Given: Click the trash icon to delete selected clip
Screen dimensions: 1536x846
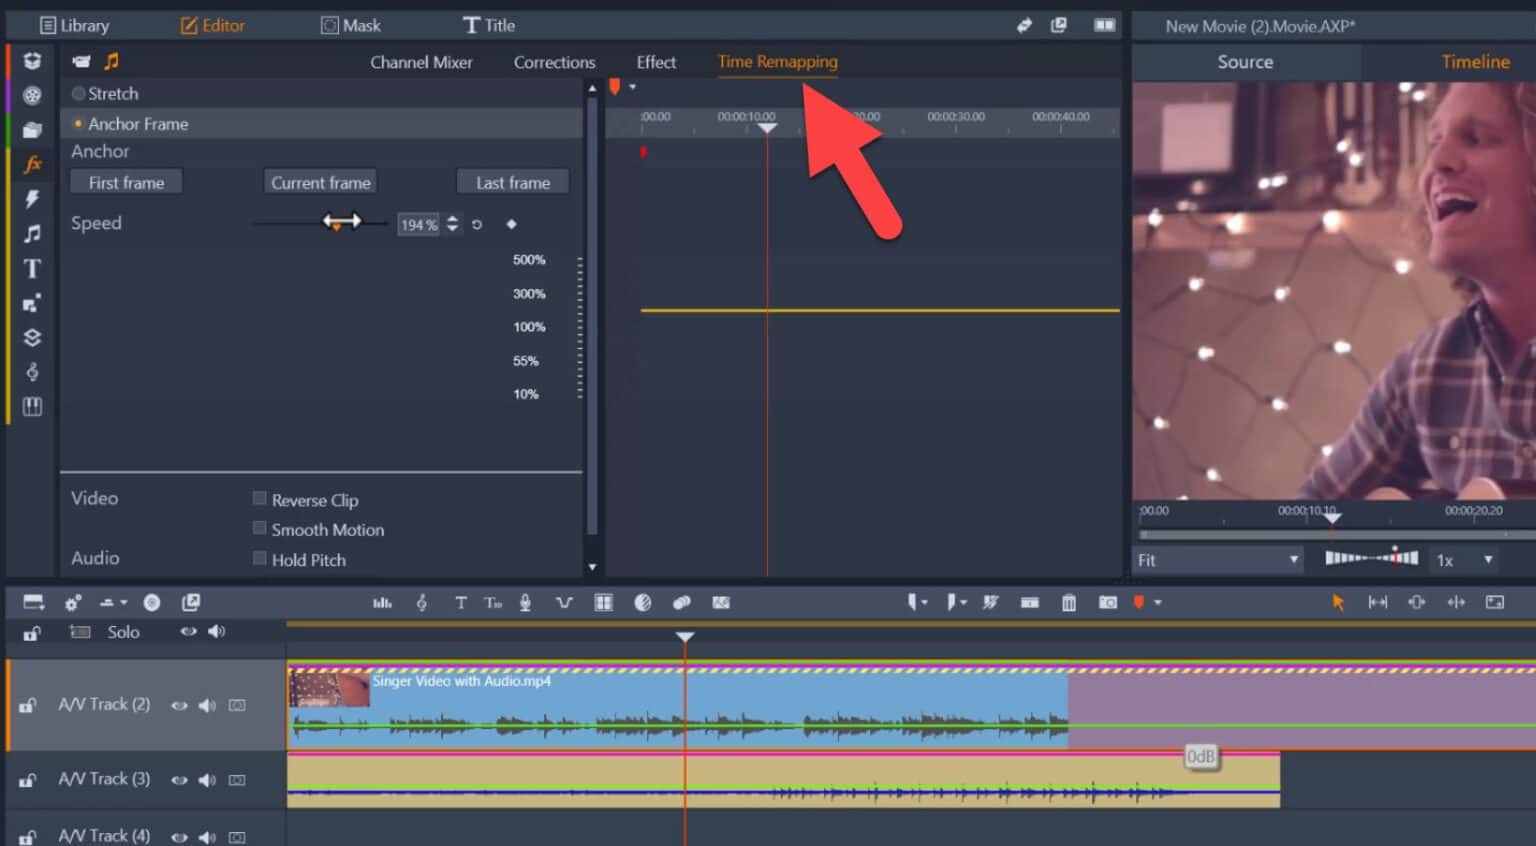Looking at the screenshot, I should (x=1068, y=602).
